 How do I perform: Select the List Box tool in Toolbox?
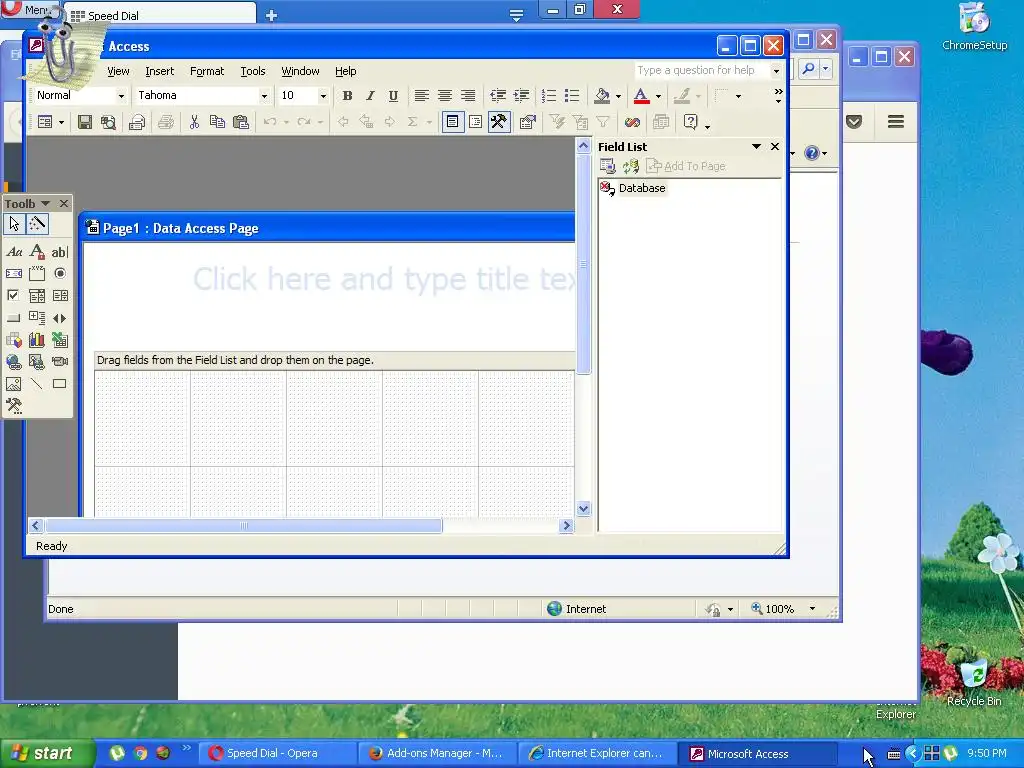click(x=59, y=295)
